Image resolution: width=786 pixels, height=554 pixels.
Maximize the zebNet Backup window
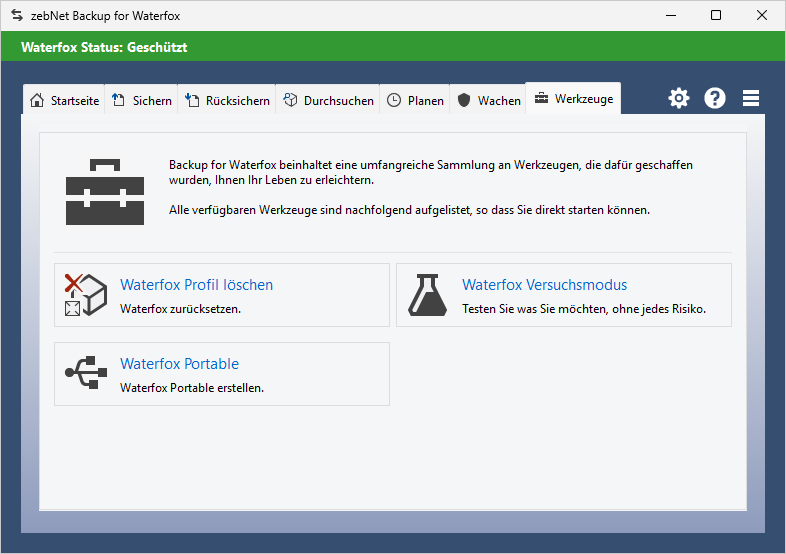coord(716,16)
